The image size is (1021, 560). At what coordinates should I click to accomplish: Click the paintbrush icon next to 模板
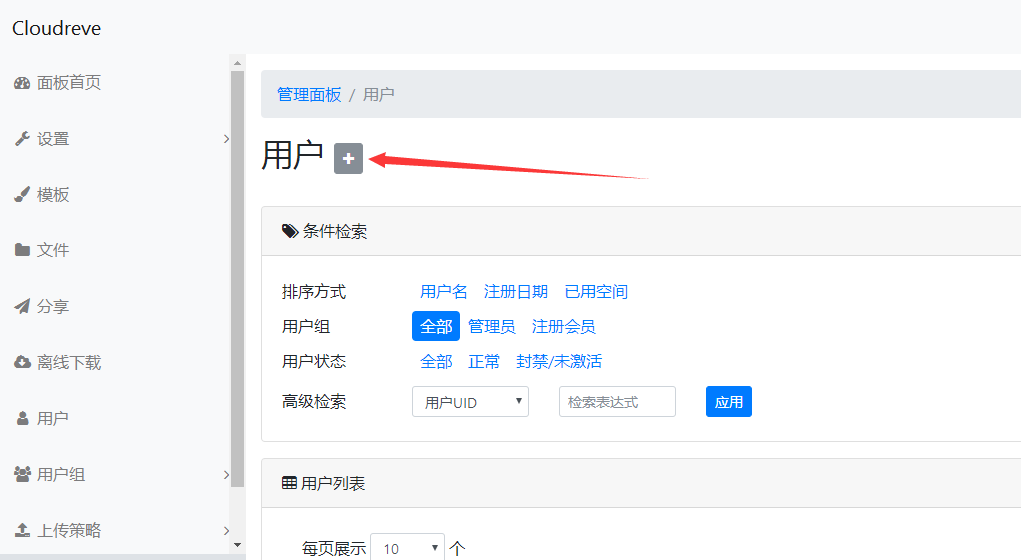point(22,195)
